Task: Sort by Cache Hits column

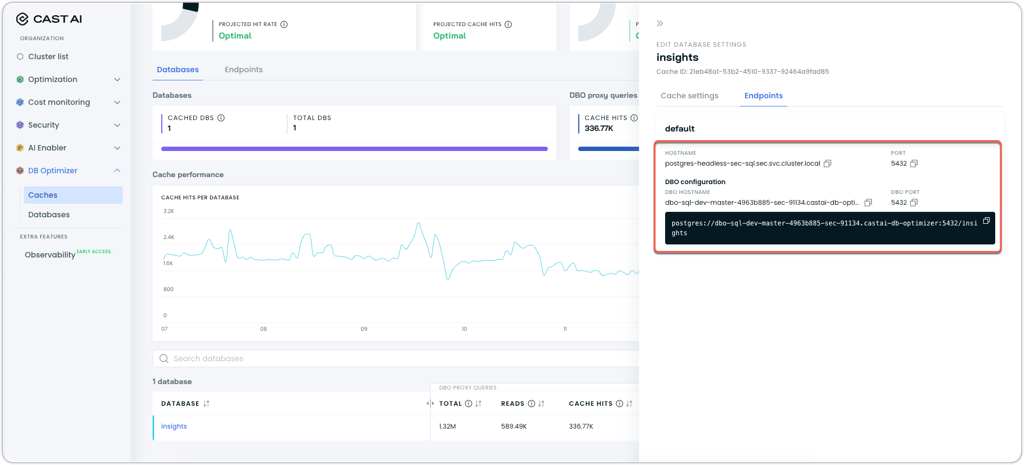Action: (629, 404)
